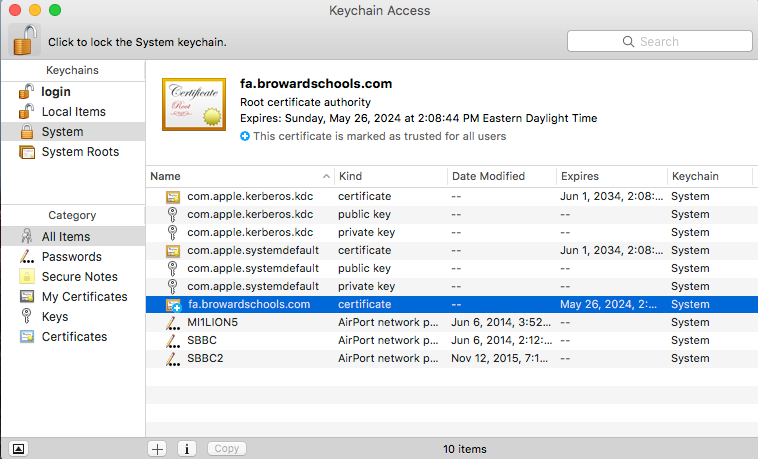Screen dimensions: 758x459
Task: Toggle the Name column sort arrow
Action: (x=326, y=177)
